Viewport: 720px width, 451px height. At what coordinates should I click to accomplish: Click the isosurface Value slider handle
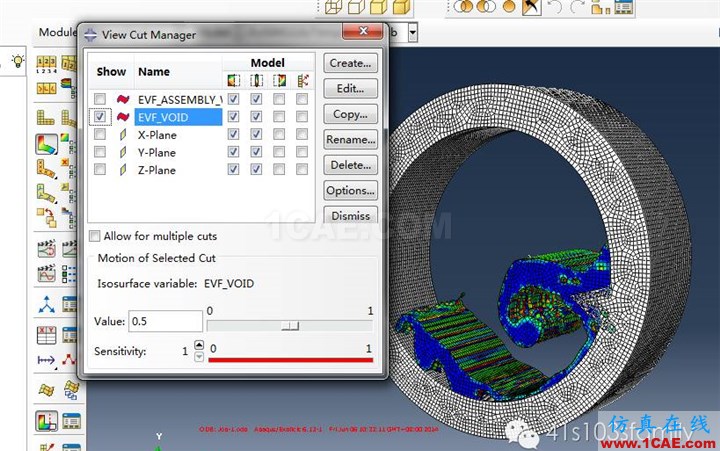290,326
